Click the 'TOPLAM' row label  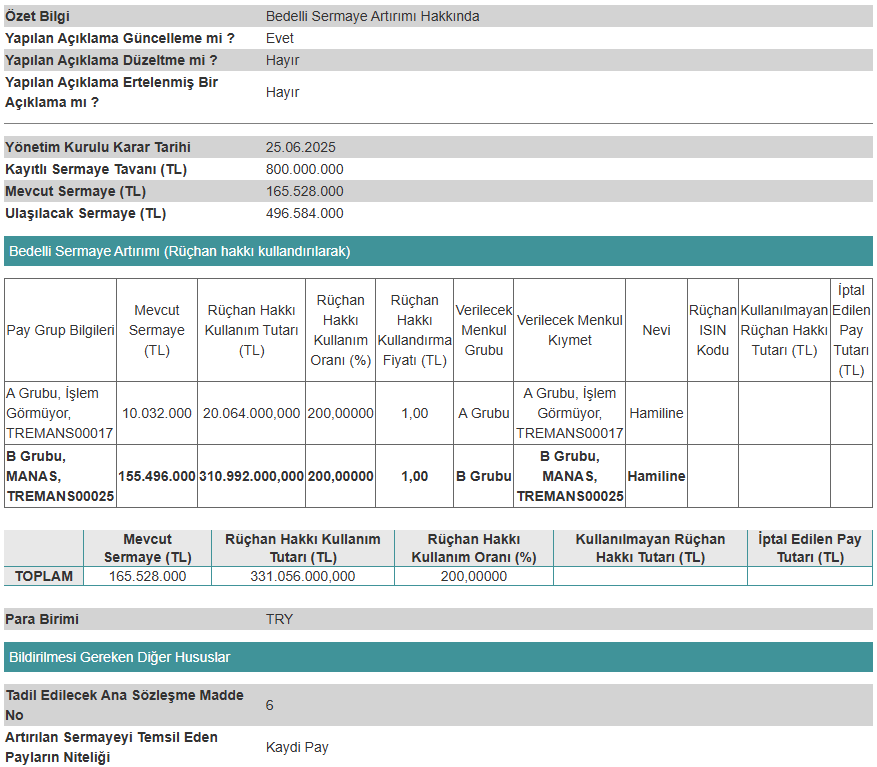44,576
